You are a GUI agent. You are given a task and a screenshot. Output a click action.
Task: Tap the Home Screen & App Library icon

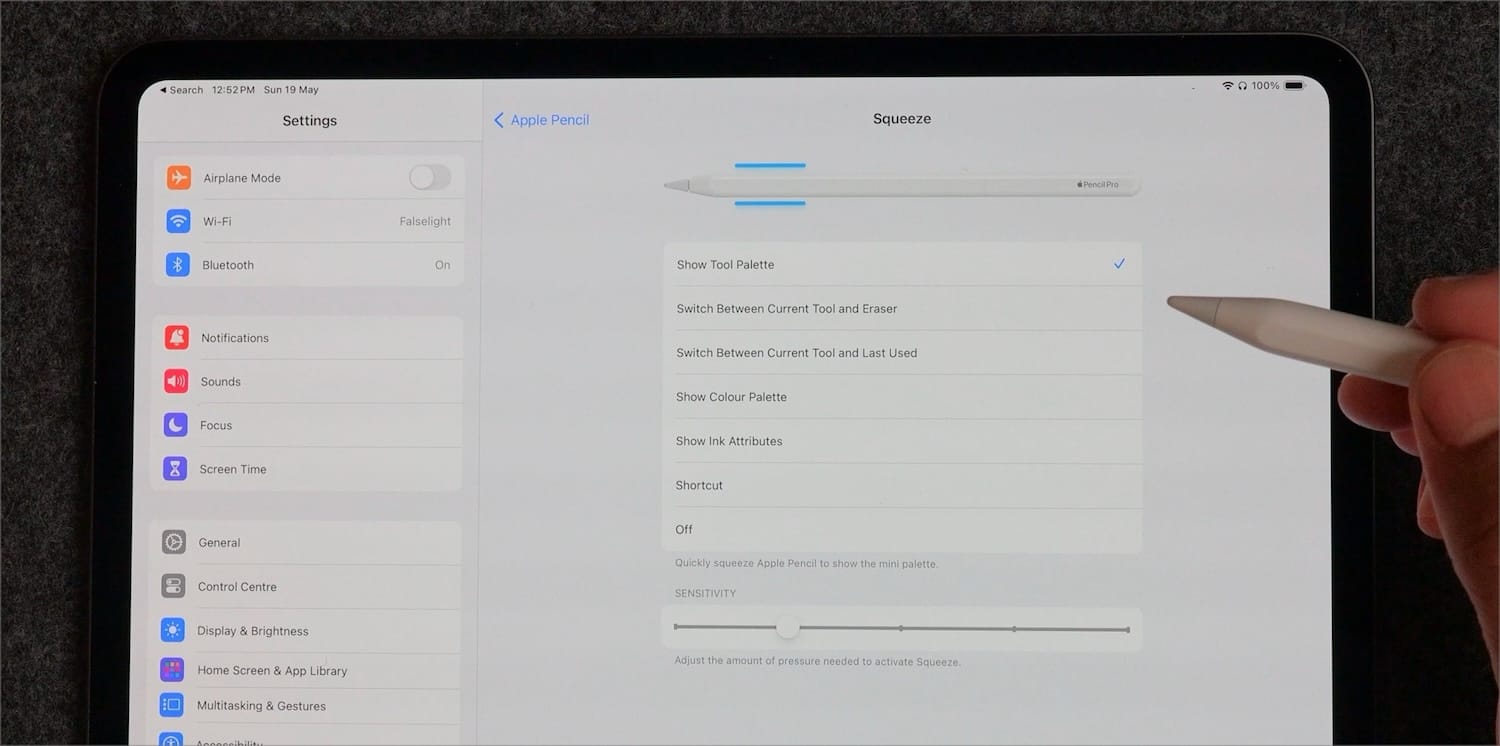tap(172, 670)
